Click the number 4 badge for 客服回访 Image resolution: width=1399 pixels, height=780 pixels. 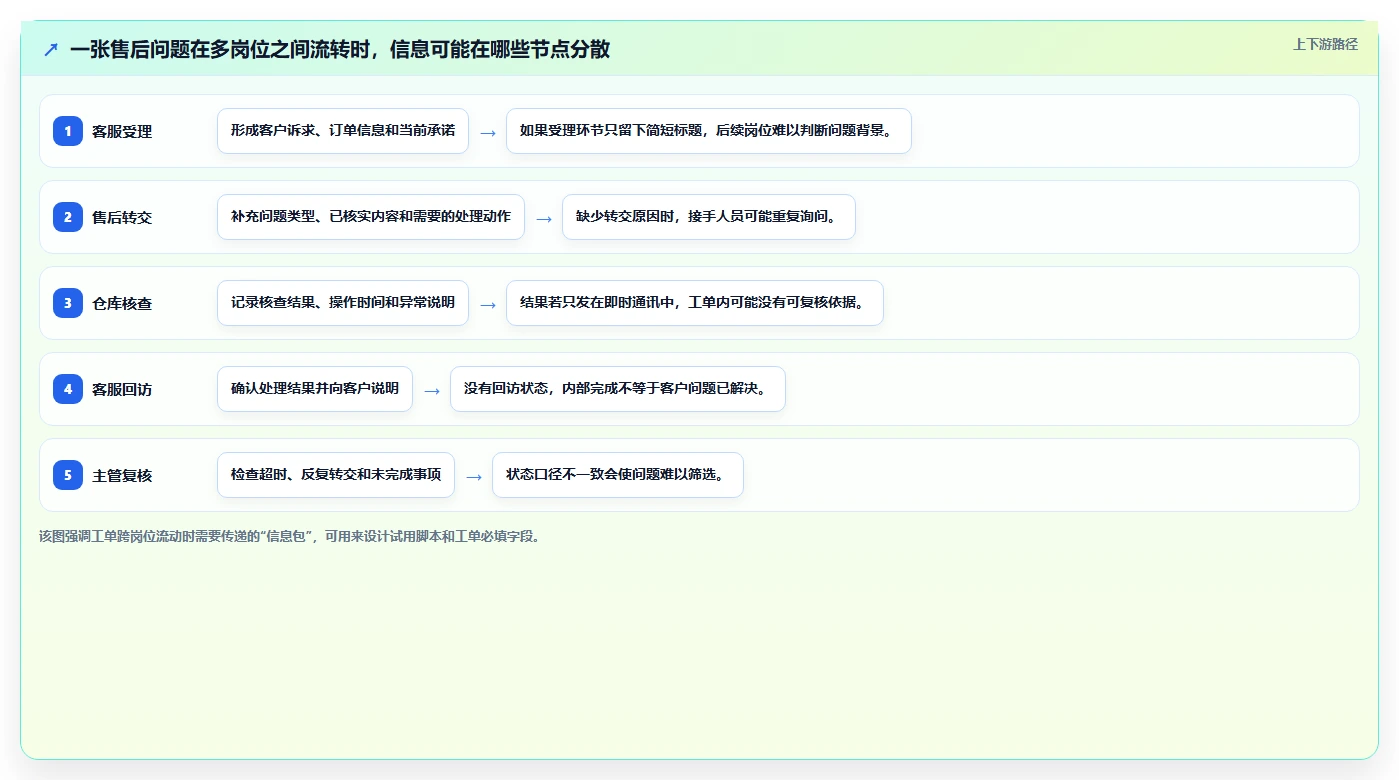pos(68,389)
